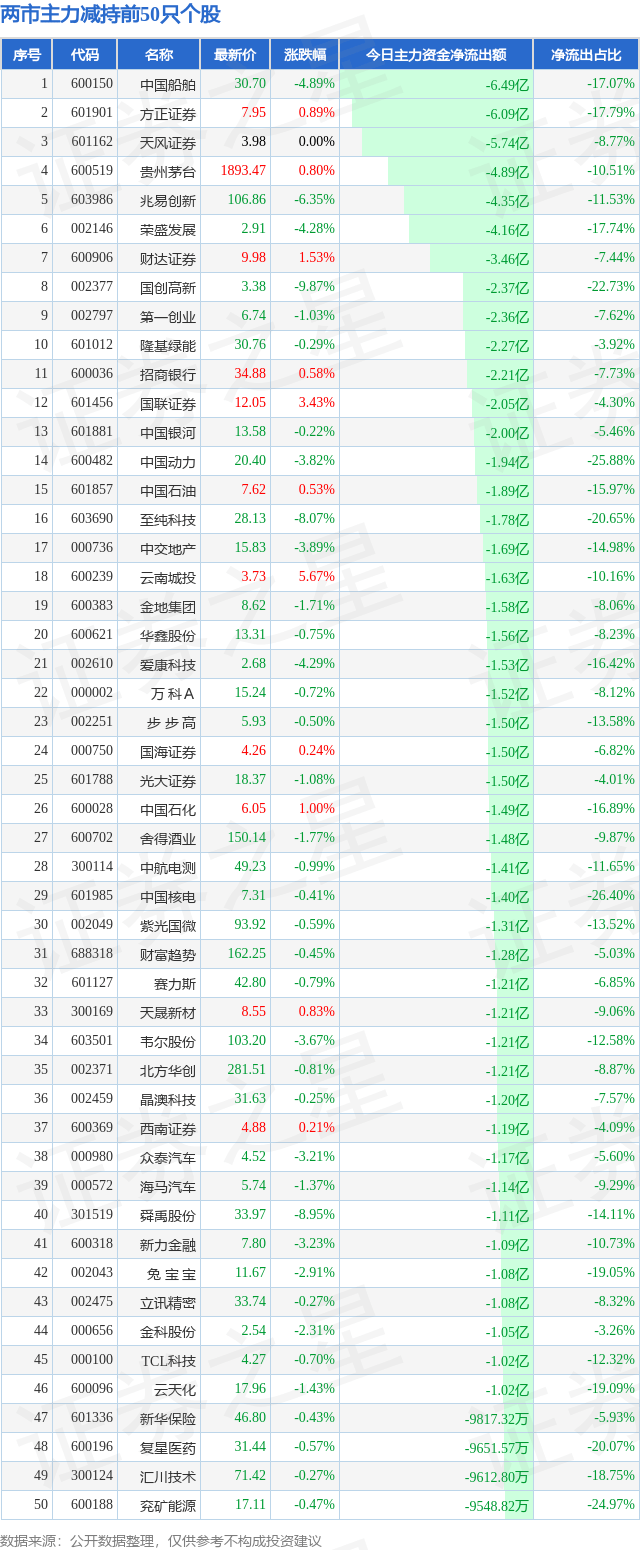Click the 第一创业 stock name
This screenshot has height=1550, width=640.
point(168,316)
